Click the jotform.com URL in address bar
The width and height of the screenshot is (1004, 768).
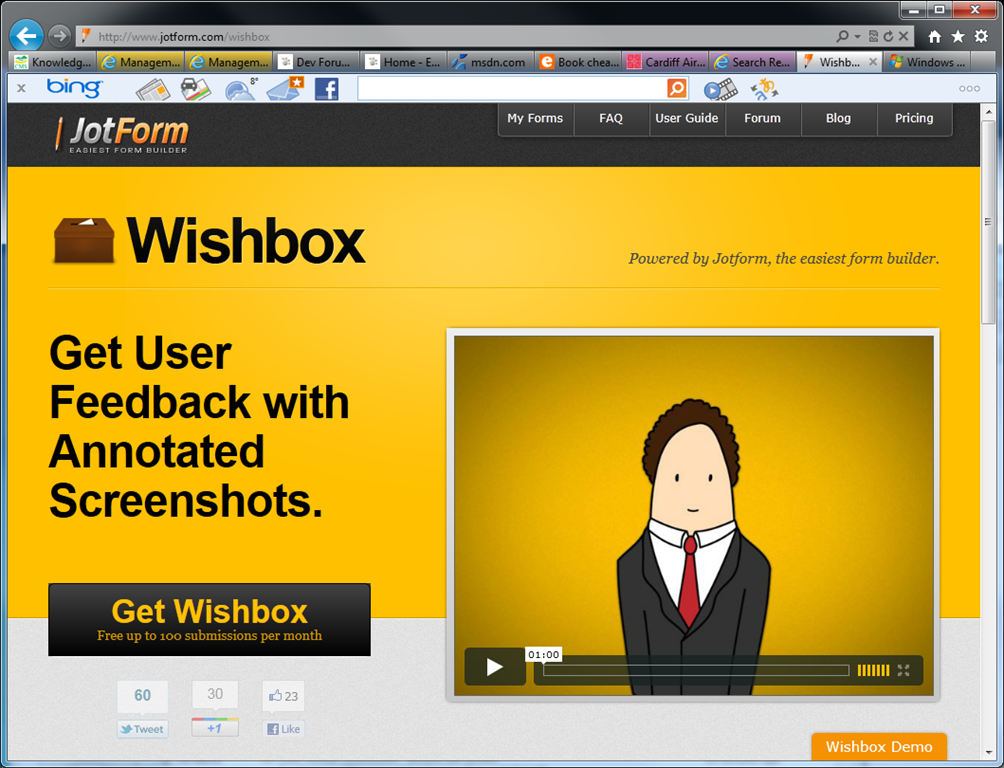184,37
